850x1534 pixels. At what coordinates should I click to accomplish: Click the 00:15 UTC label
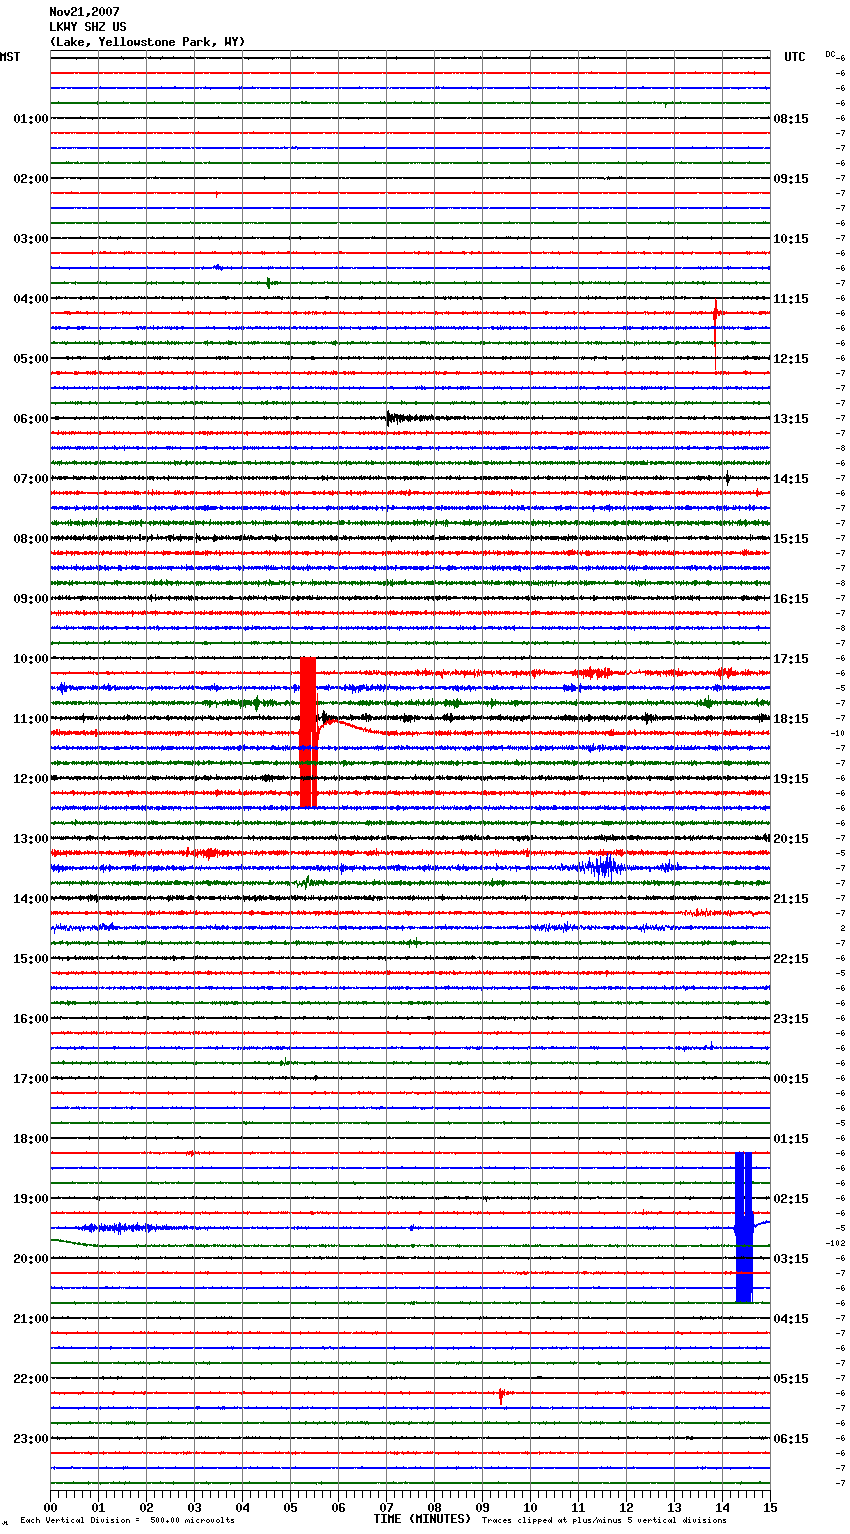click(791, 1079)
